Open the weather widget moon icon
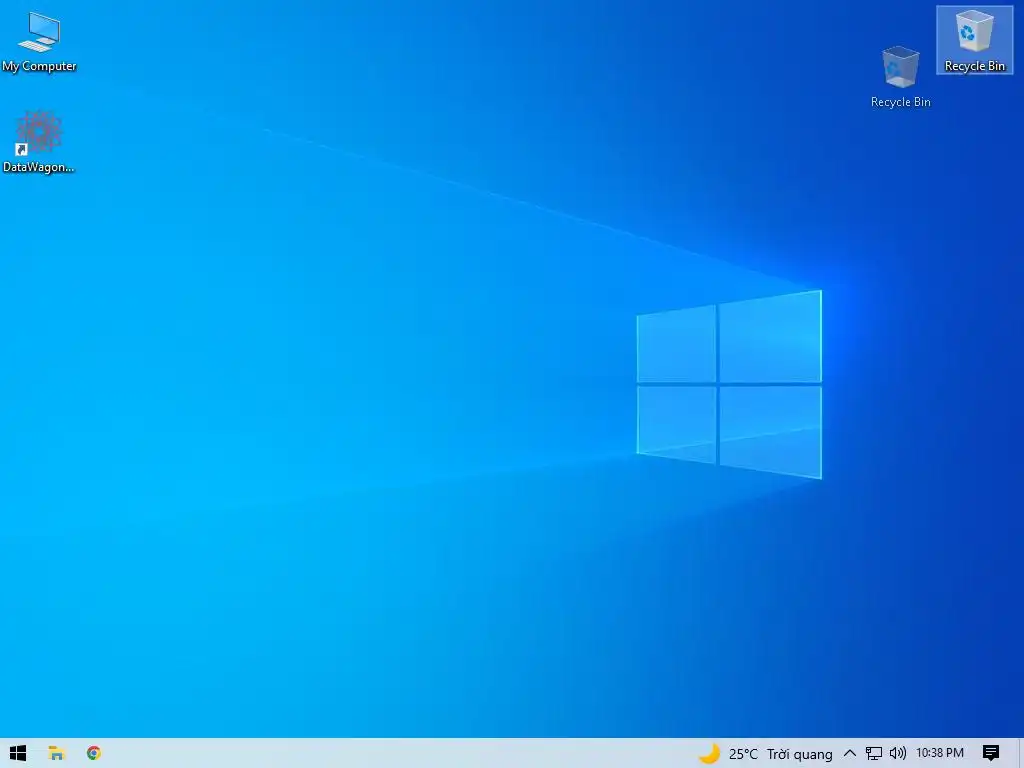Screen dimensions: 1024x768 (x=709, y=754)
